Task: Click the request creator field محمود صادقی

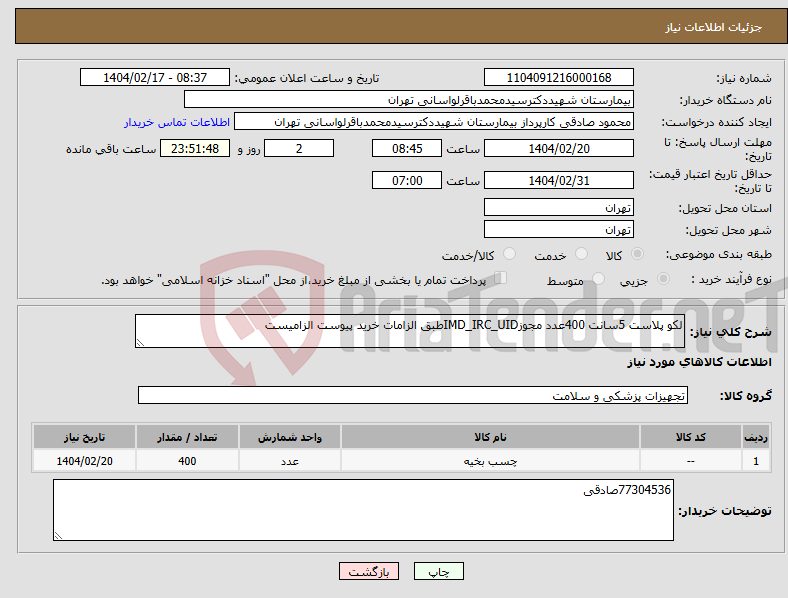Action: coord(434,122)
